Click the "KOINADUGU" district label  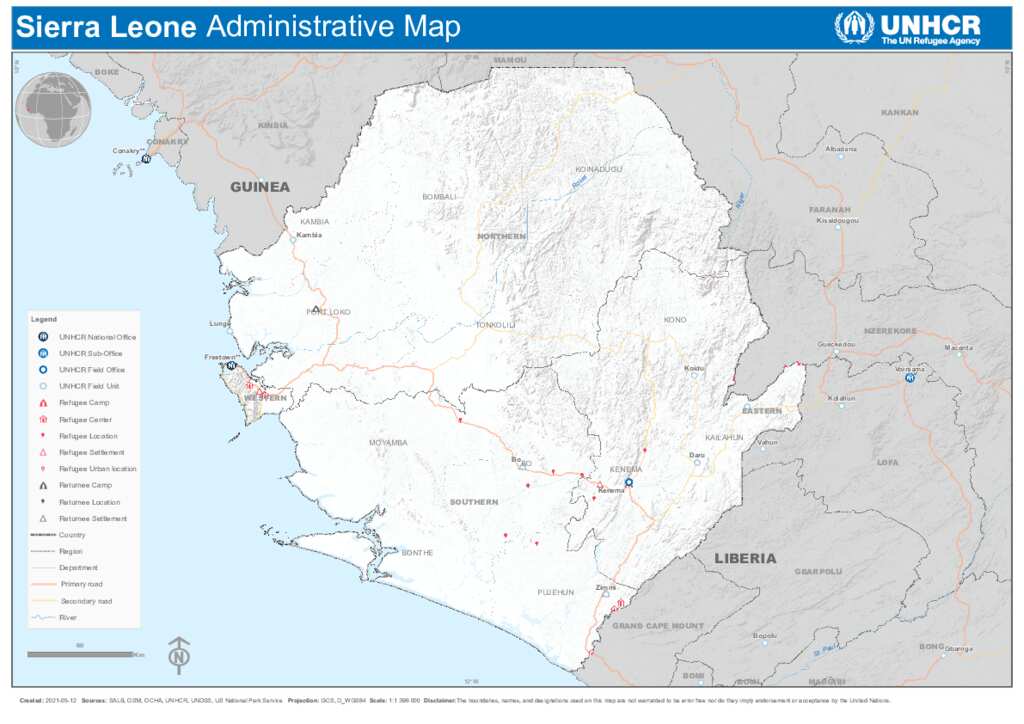(599, 170)
